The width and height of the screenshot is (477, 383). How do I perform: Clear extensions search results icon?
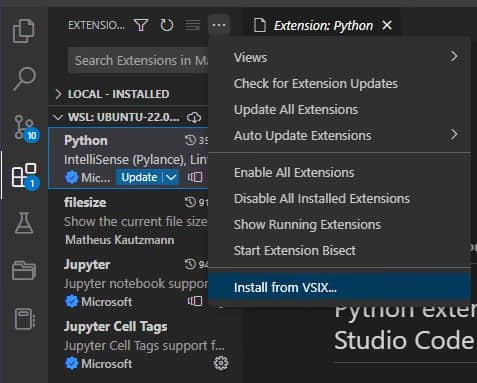[193, 25]
